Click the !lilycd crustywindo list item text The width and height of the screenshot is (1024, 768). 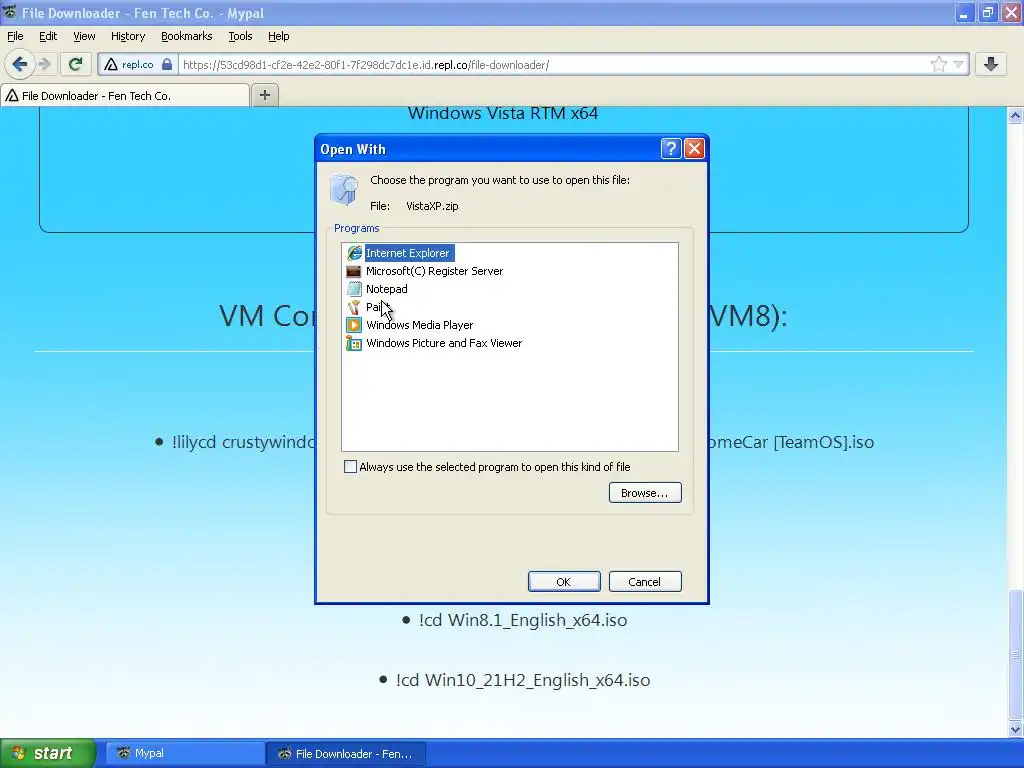[x=243, y=442]
